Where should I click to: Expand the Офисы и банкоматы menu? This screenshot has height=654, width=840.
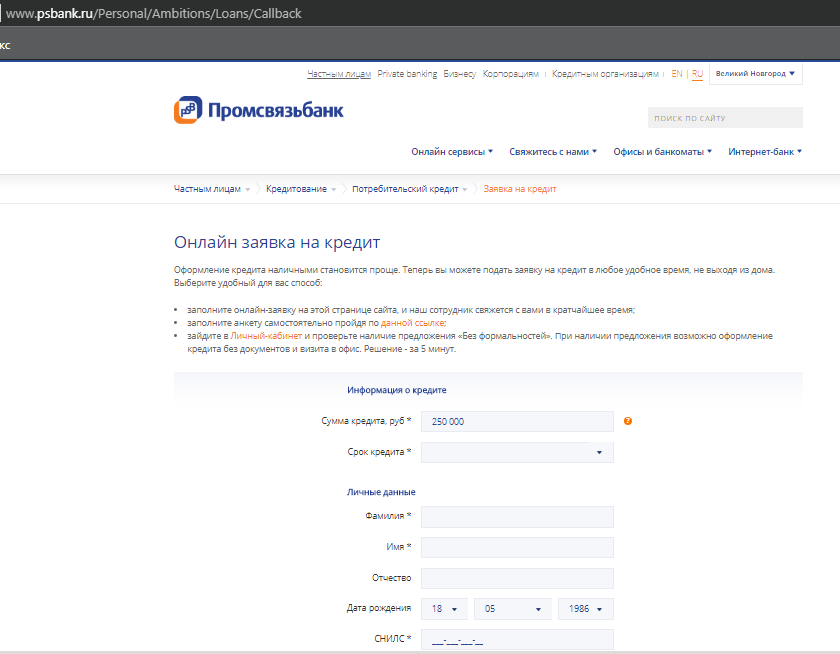pos(662,152)
